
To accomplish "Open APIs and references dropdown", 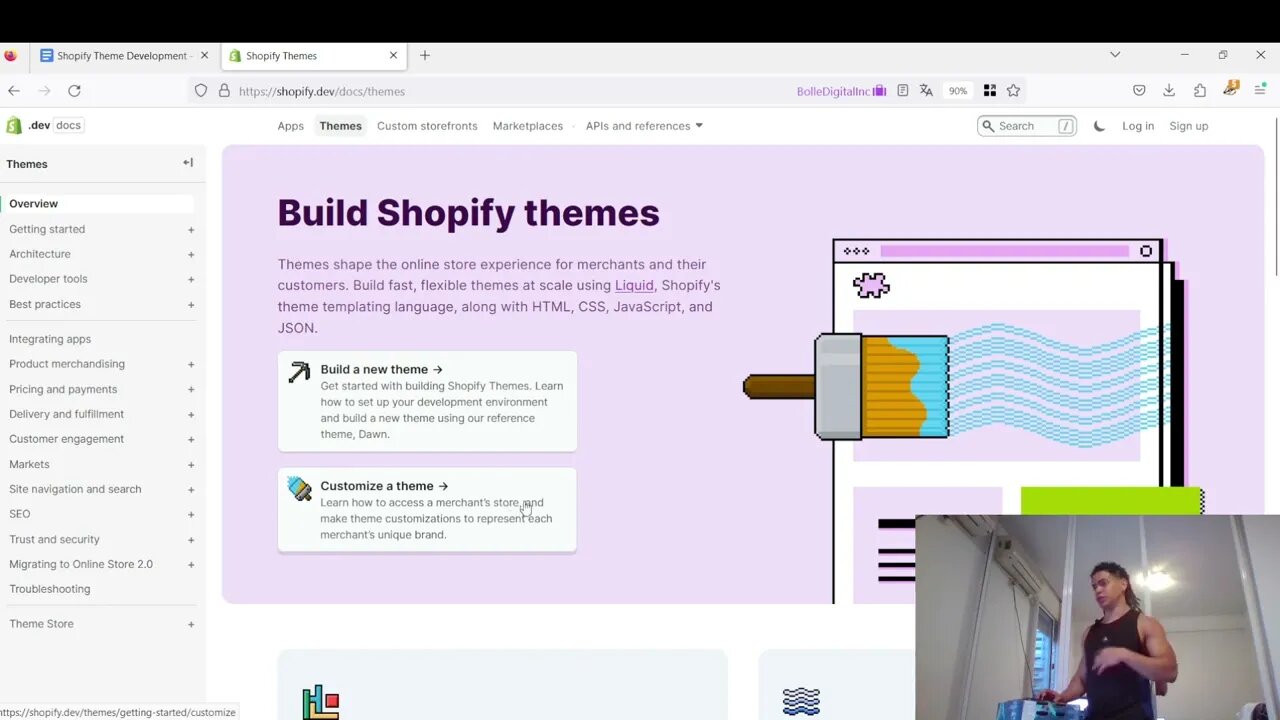I will click(644, 126).
